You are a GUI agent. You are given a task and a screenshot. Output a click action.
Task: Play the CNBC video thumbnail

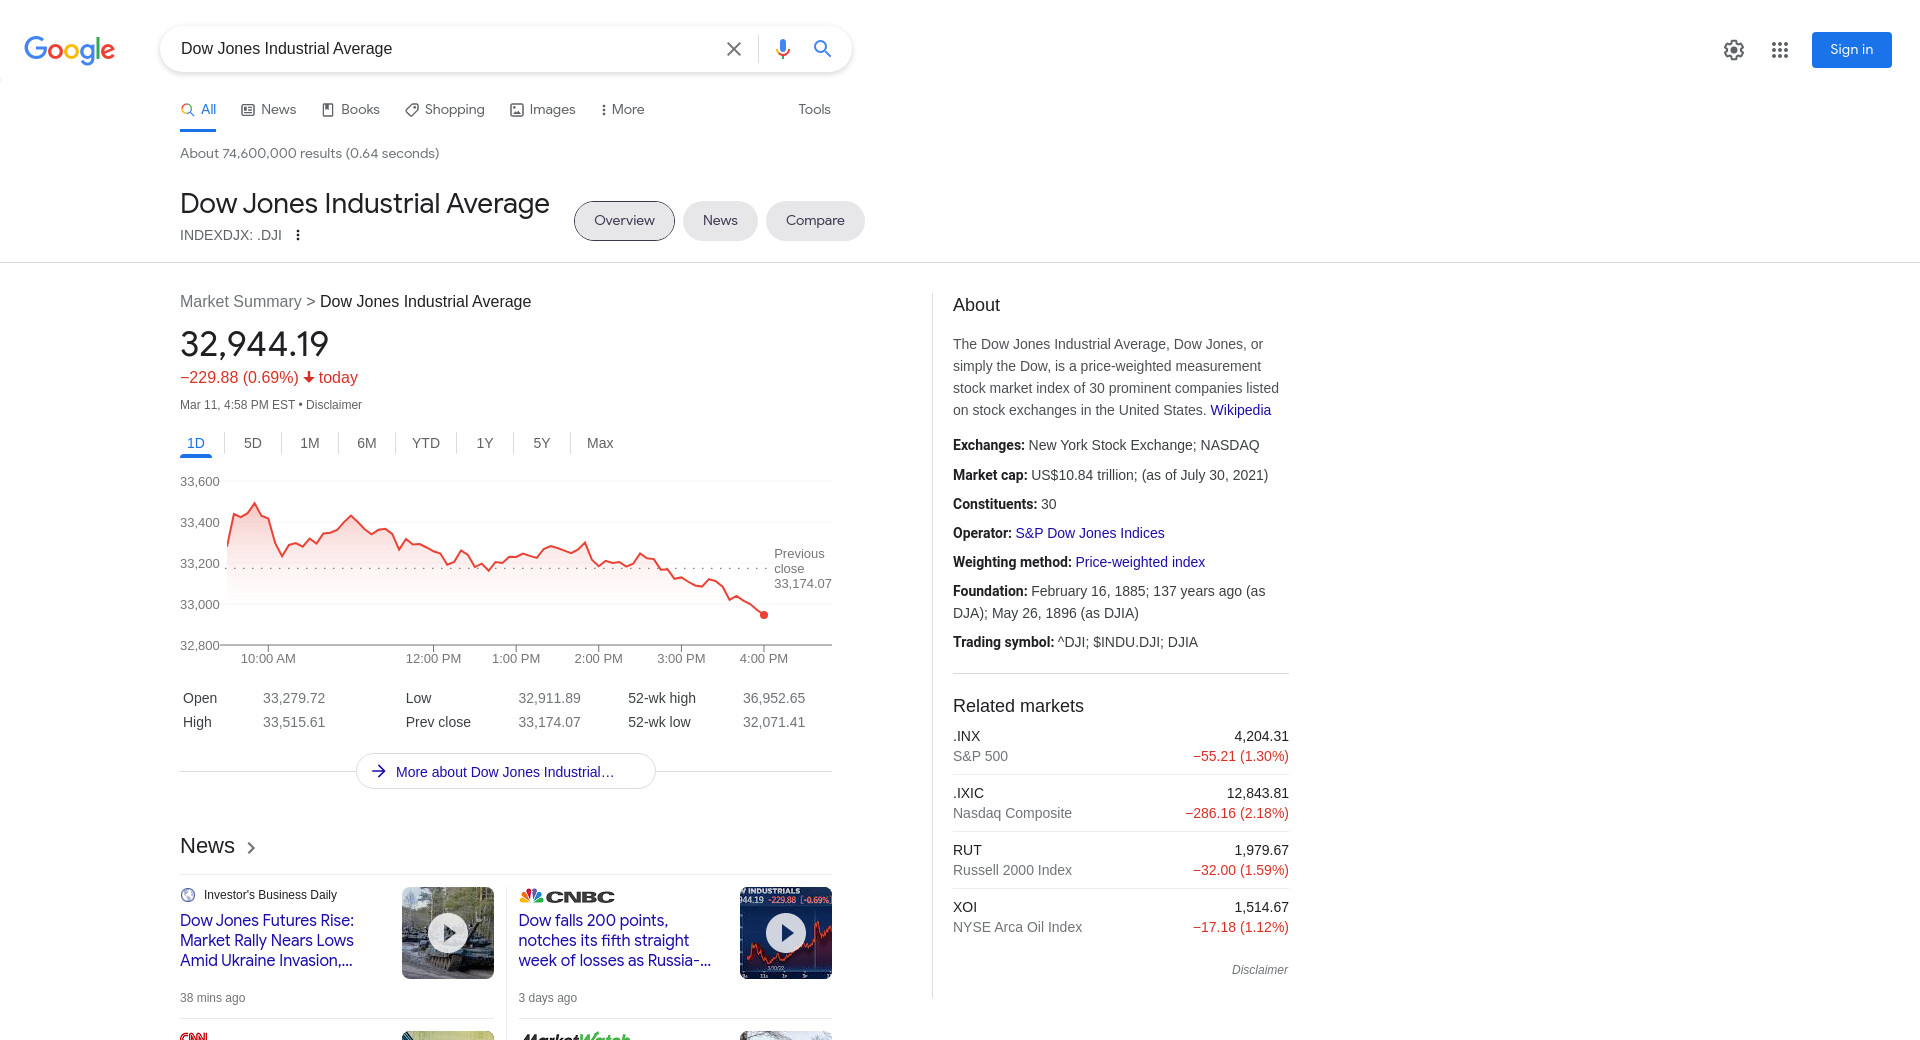(785, 933)
